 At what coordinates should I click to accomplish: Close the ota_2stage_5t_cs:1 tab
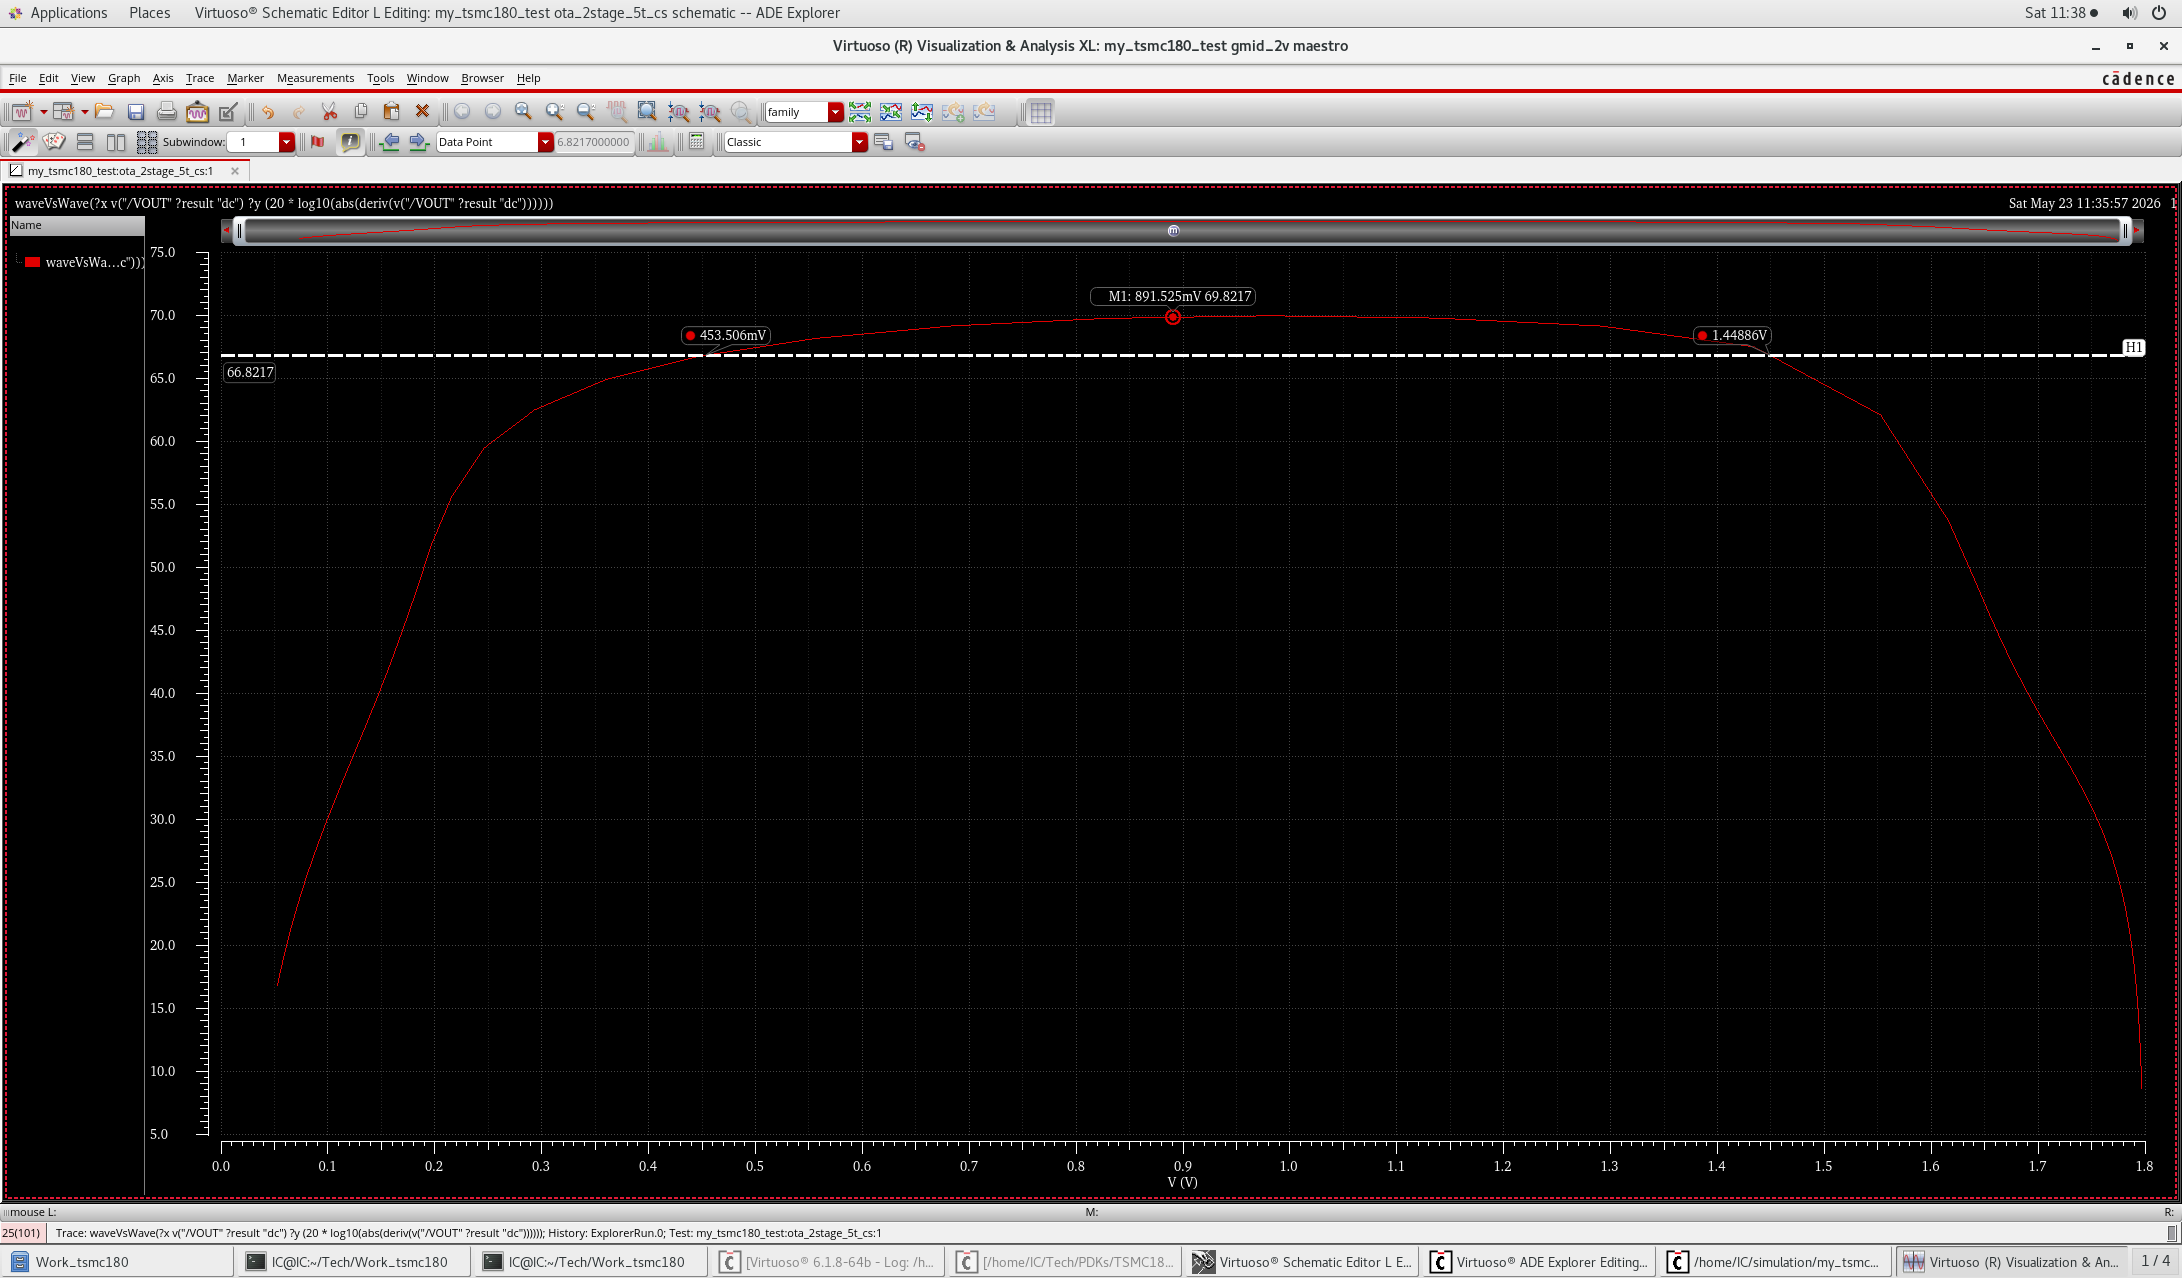pyautogui.click(x=235, y=171)
